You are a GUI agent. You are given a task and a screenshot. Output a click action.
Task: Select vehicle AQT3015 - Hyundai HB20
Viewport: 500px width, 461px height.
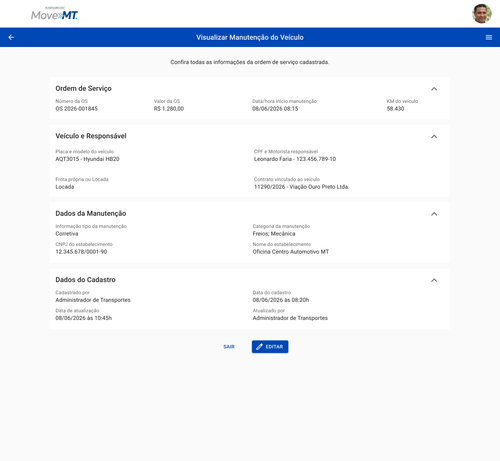click(x=87, y=159)
